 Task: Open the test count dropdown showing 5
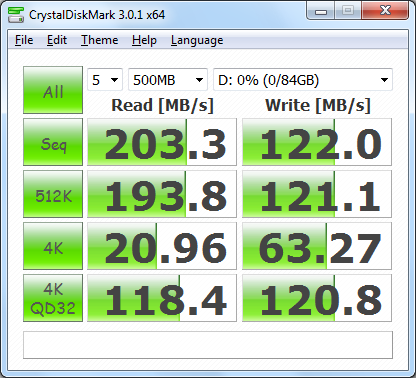105,80
